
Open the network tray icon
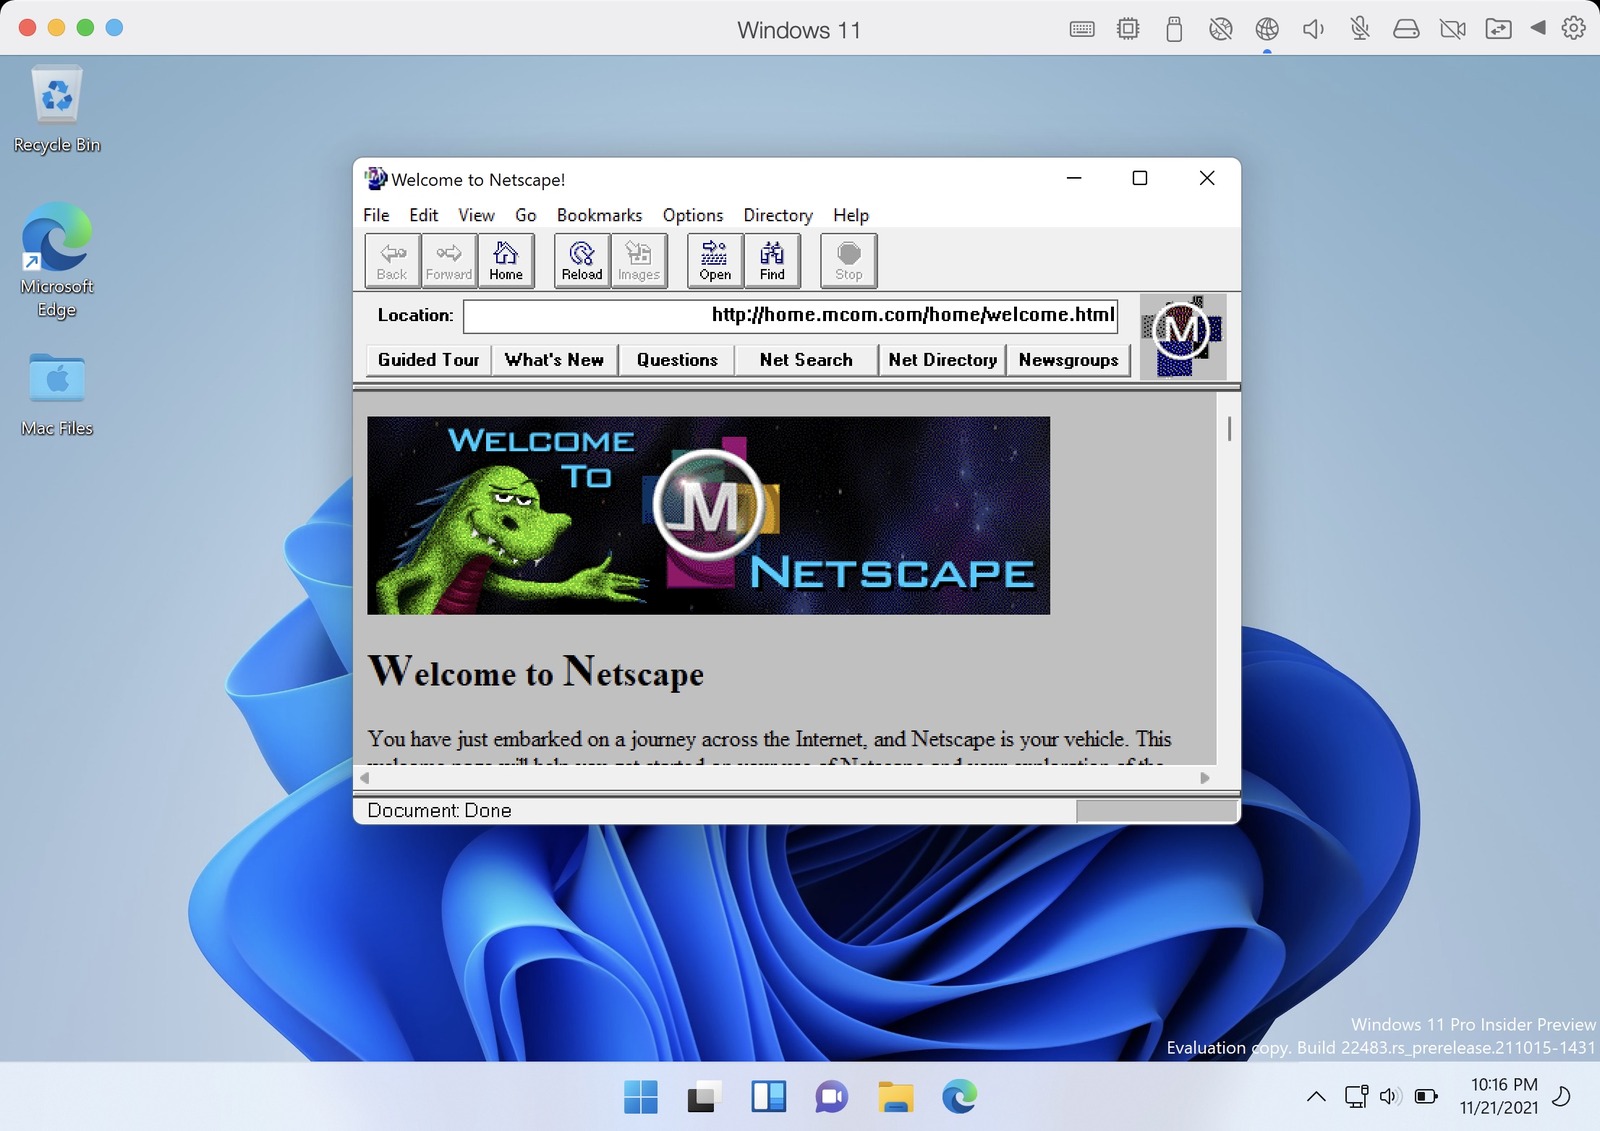1356,1097
